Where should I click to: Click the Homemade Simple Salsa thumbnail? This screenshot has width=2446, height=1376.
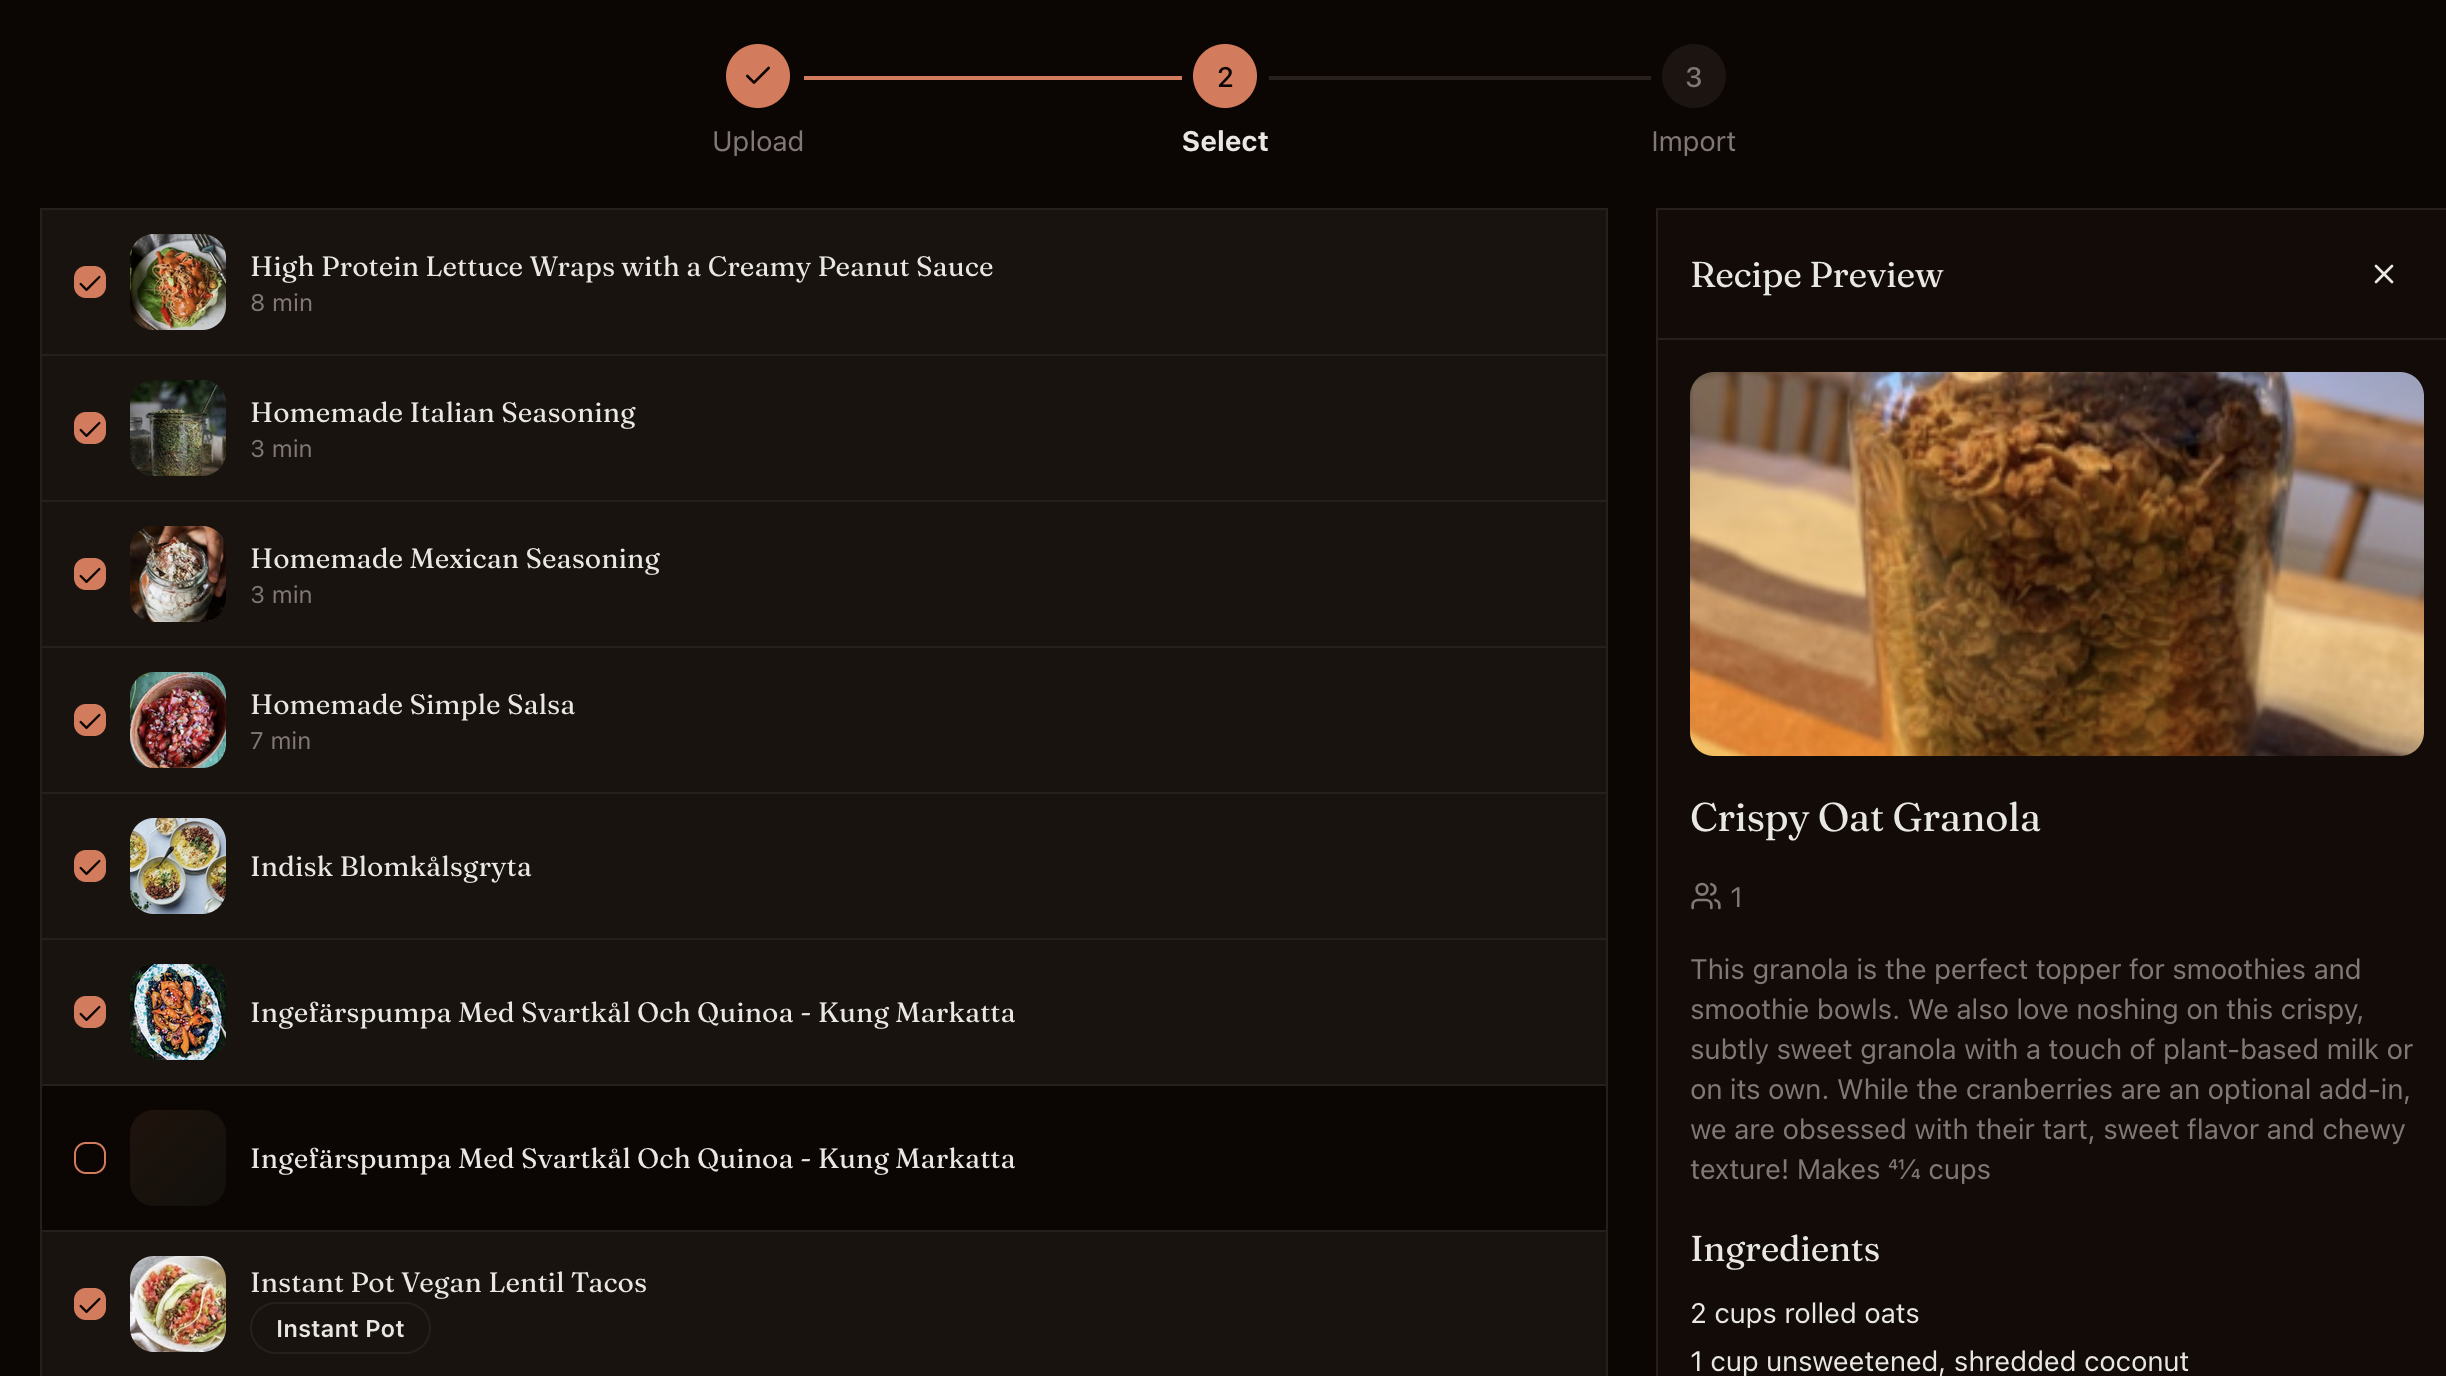click(x=178, y=720)
